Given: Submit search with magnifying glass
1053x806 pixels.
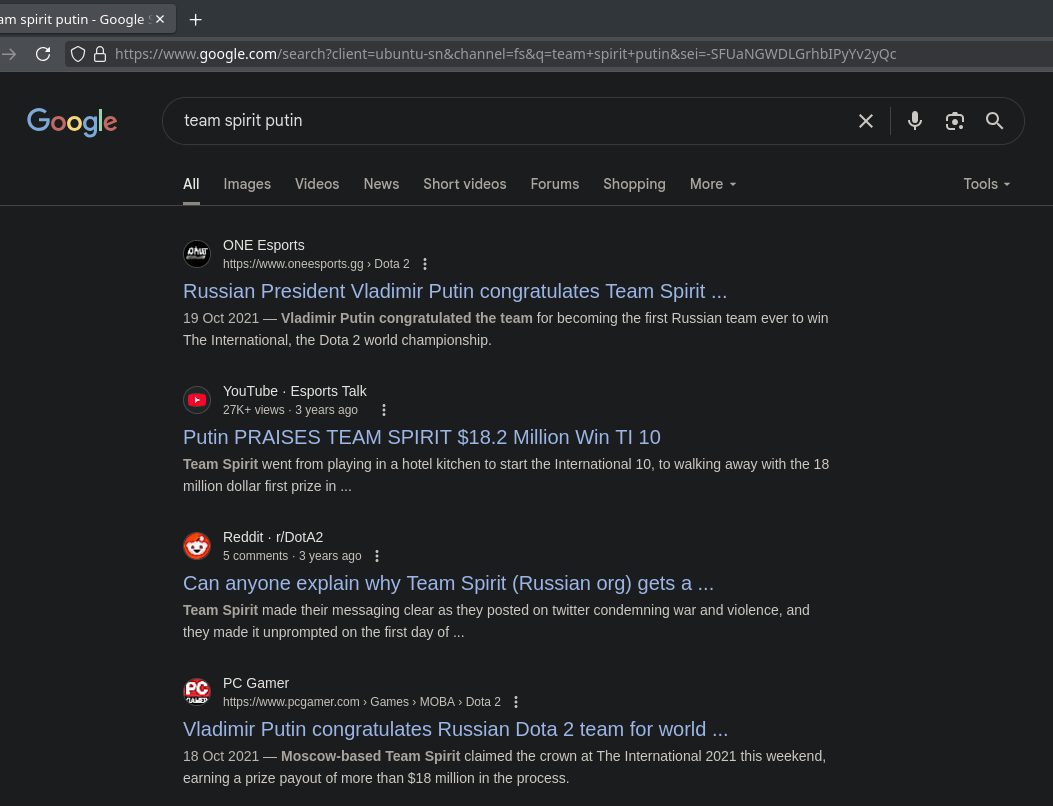Looking at the screenshot, I should tap(995, 121).
